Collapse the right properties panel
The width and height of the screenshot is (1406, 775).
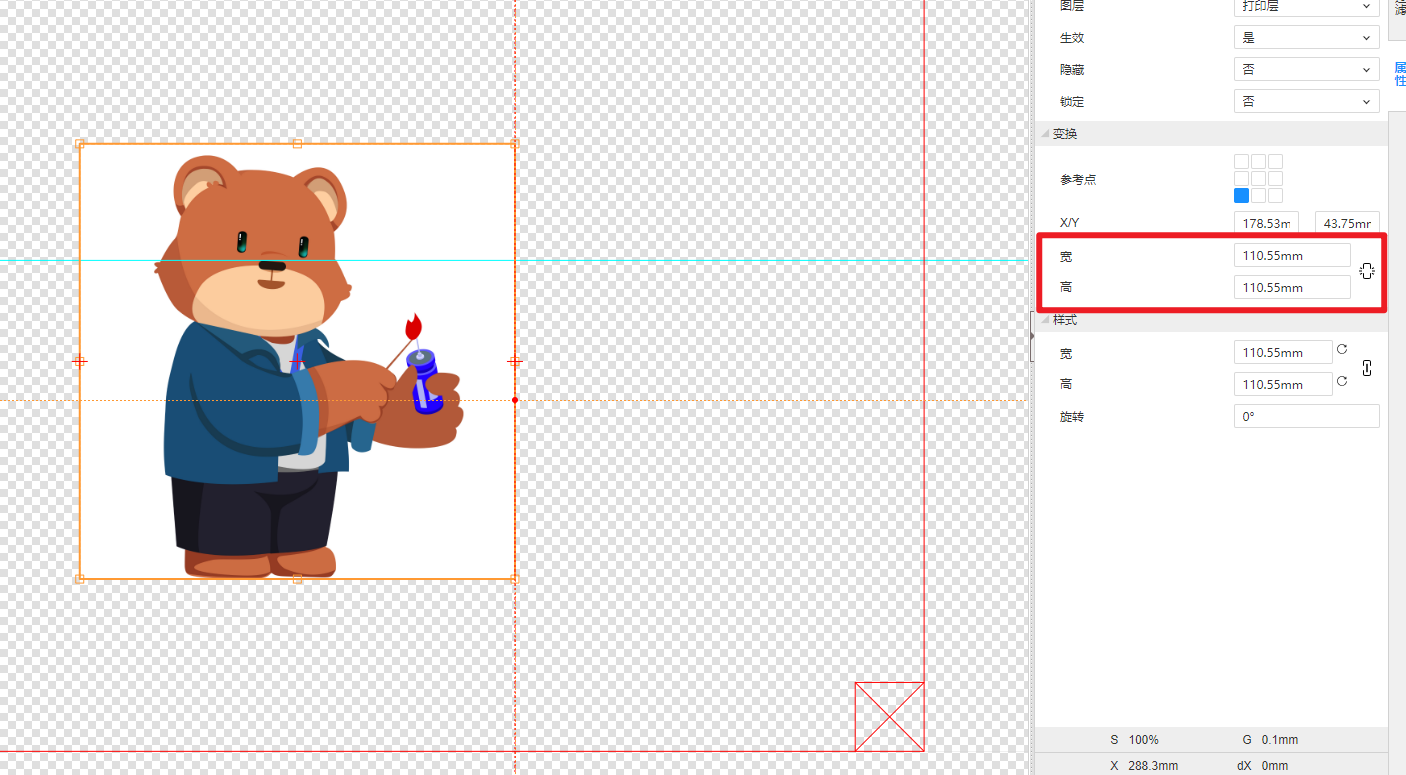click(x=1032, y=336)
